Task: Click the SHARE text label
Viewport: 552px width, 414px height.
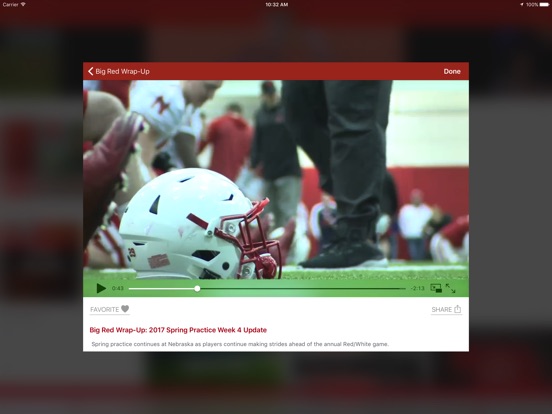Action: tap(441, 309)
